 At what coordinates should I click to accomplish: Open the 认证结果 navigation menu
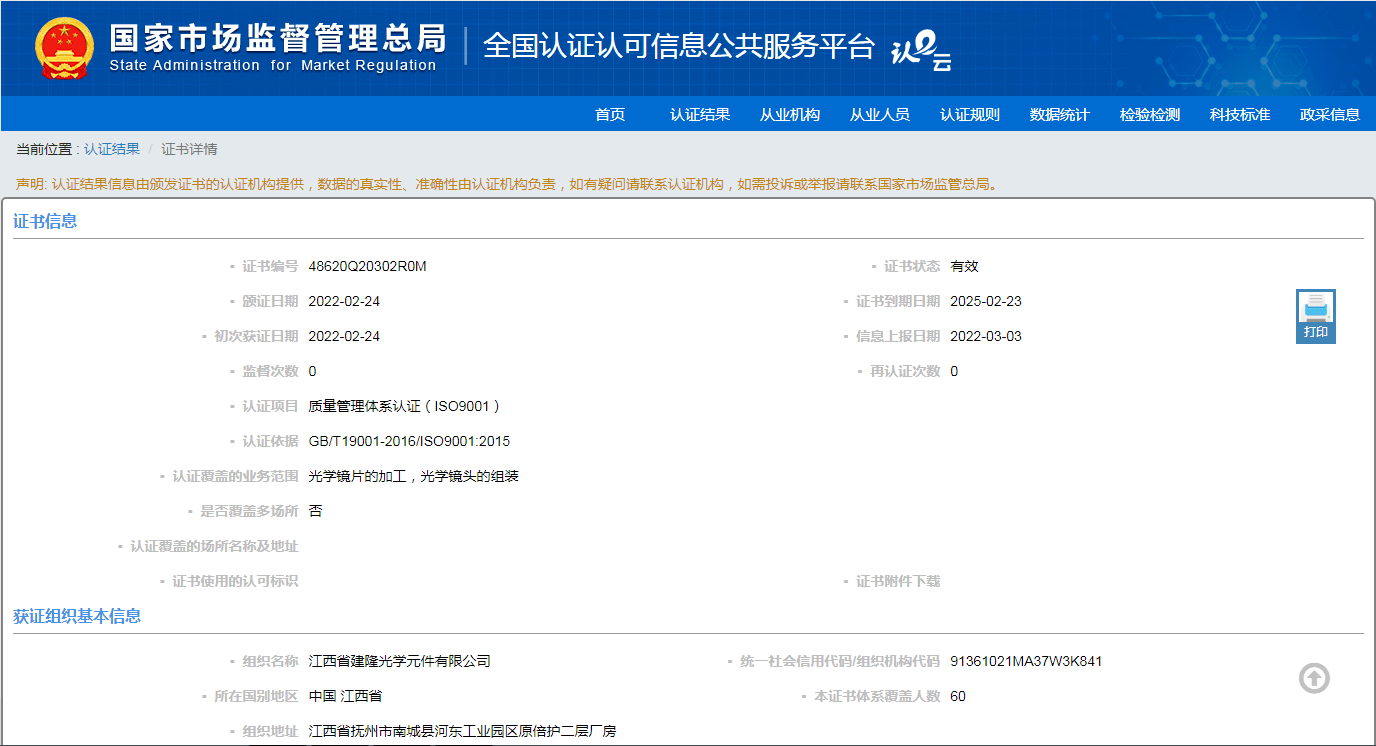[700, 115]
